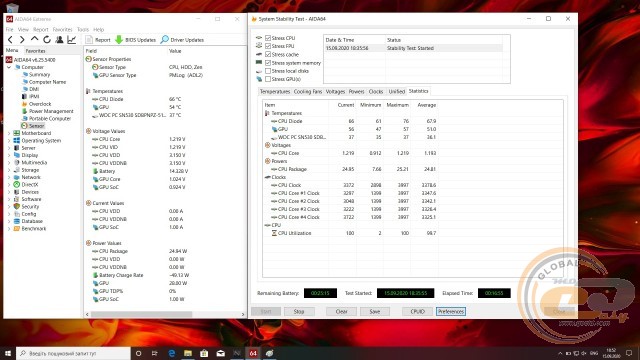This screenshot has width=640, height=360.
Task: Uncheck the Stress cache checkbox
Action: pos(268,54)
